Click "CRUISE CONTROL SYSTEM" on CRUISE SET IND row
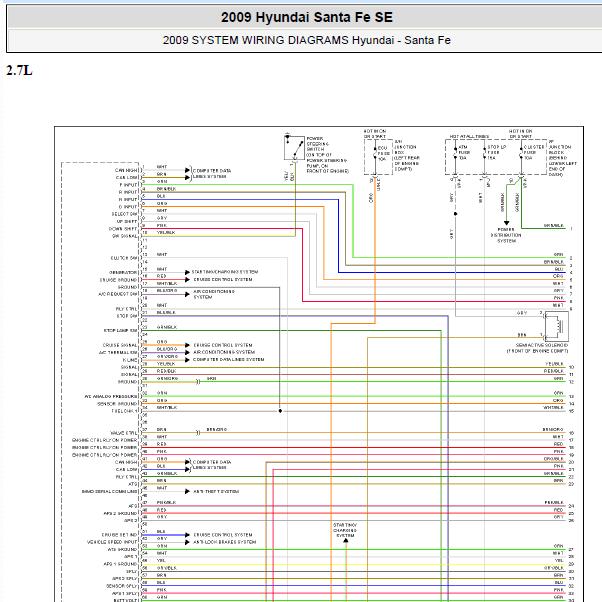 (223, 535)
